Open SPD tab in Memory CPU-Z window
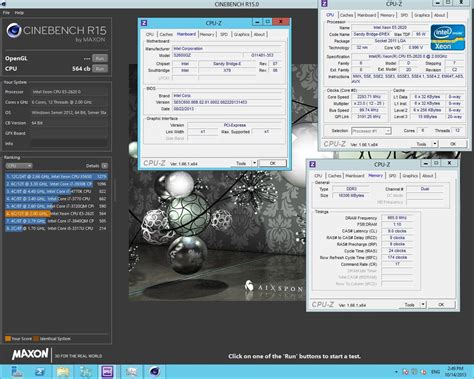 click(x=392, y=176)
